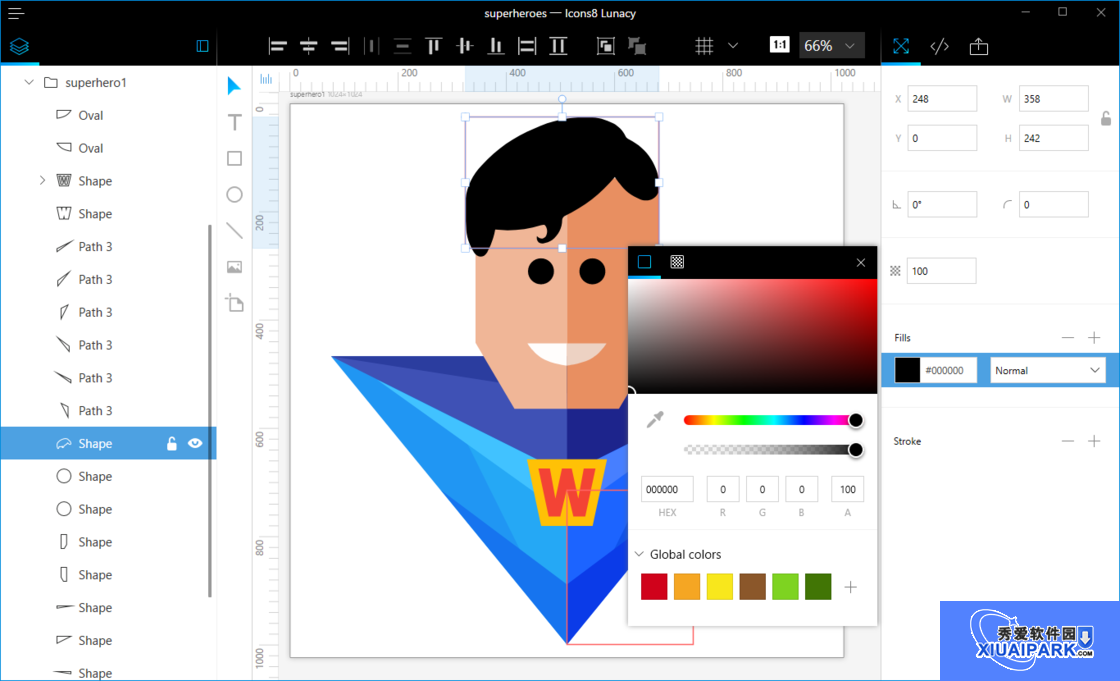Close the color picker popup
Image resolution: width=1120 pixels, height=681 pixels.
861,262
